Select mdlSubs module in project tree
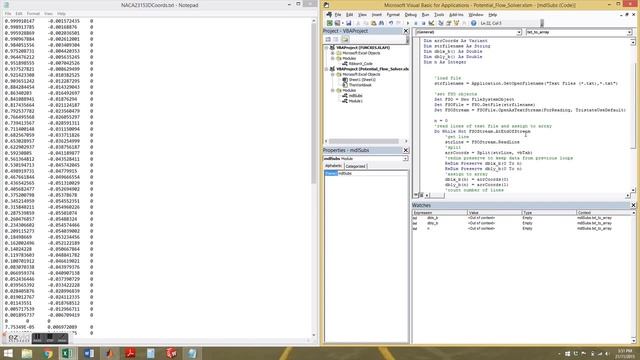 [355, 96]
